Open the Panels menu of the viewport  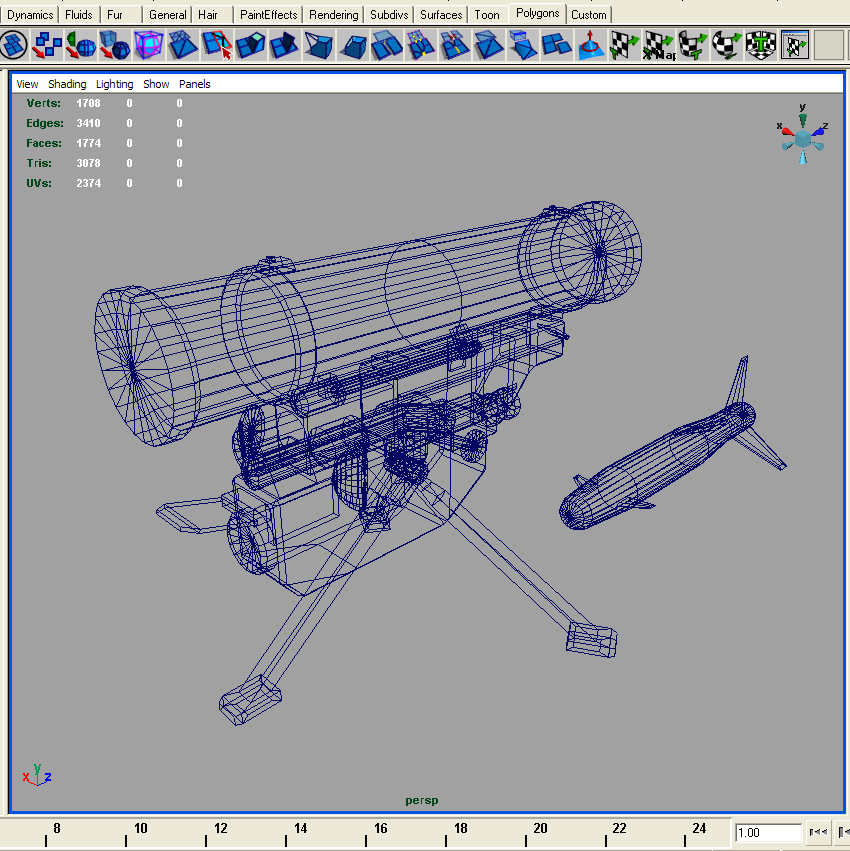coord(195,84)
